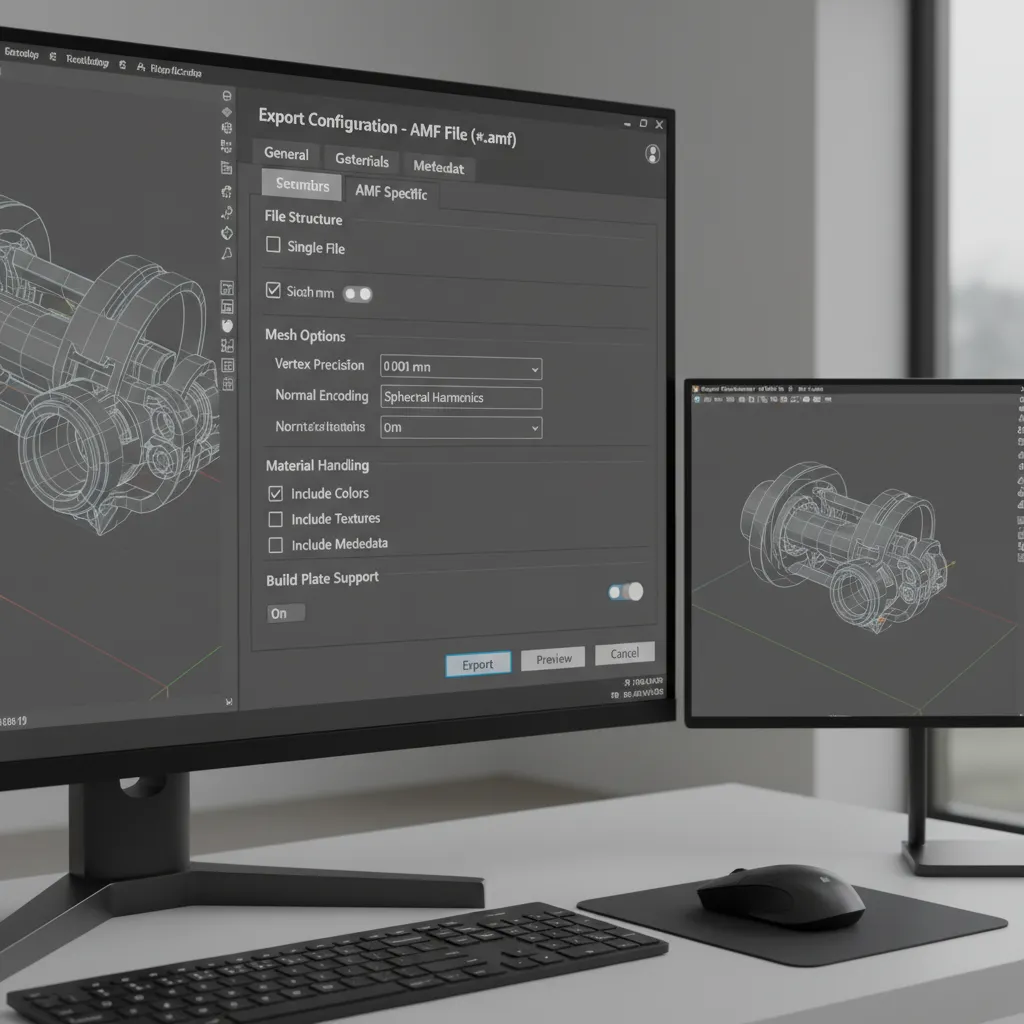Open the Norntals Iterations dropdown showing 0m
This screenshot has width=1024, height=1024.
[x=461, y=428]
